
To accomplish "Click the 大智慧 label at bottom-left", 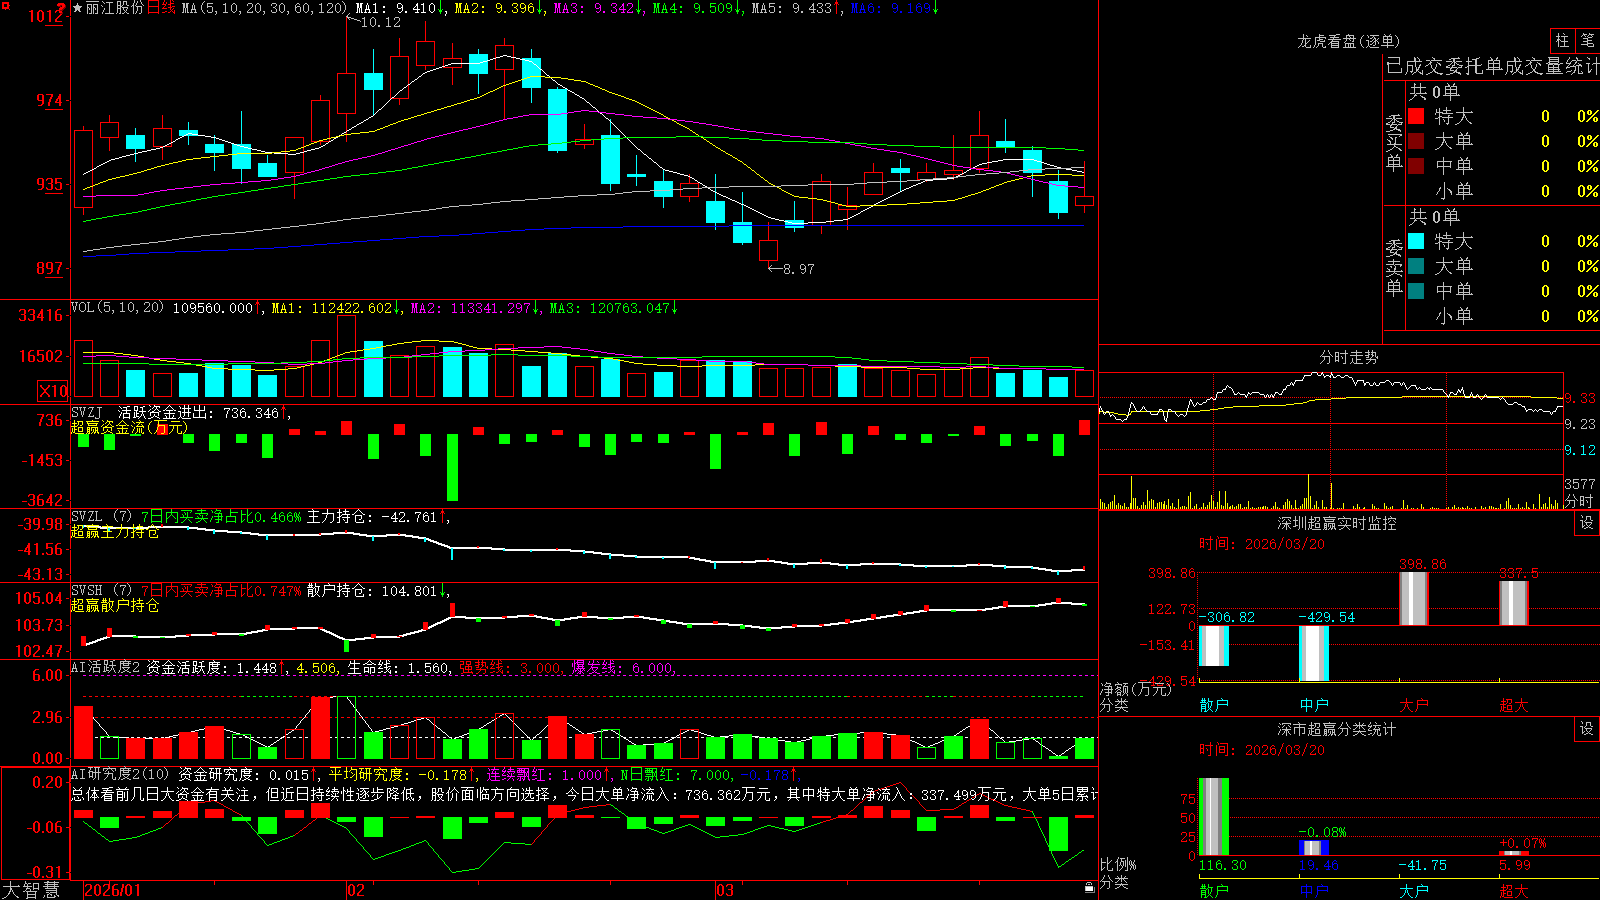I will [x=31, y=889].
